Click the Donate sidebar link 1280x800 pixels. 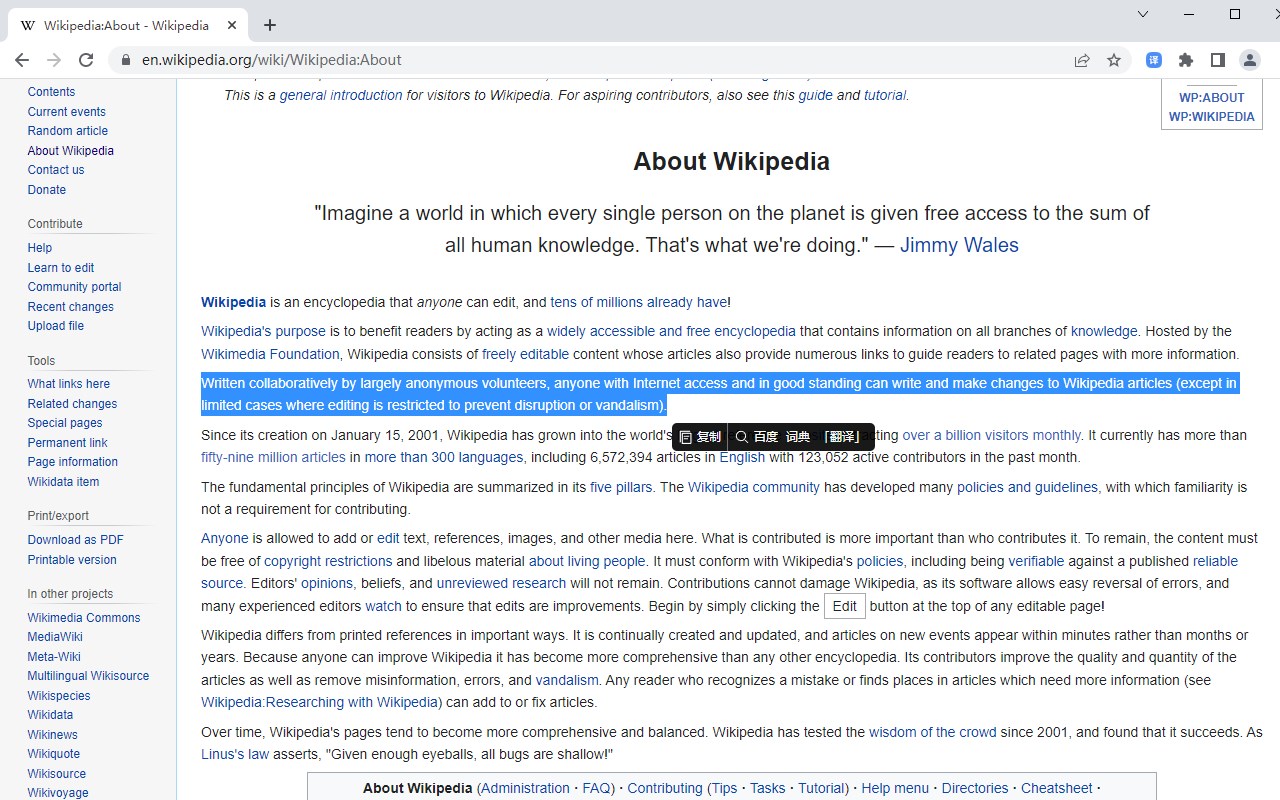click(x=47, y=190)
